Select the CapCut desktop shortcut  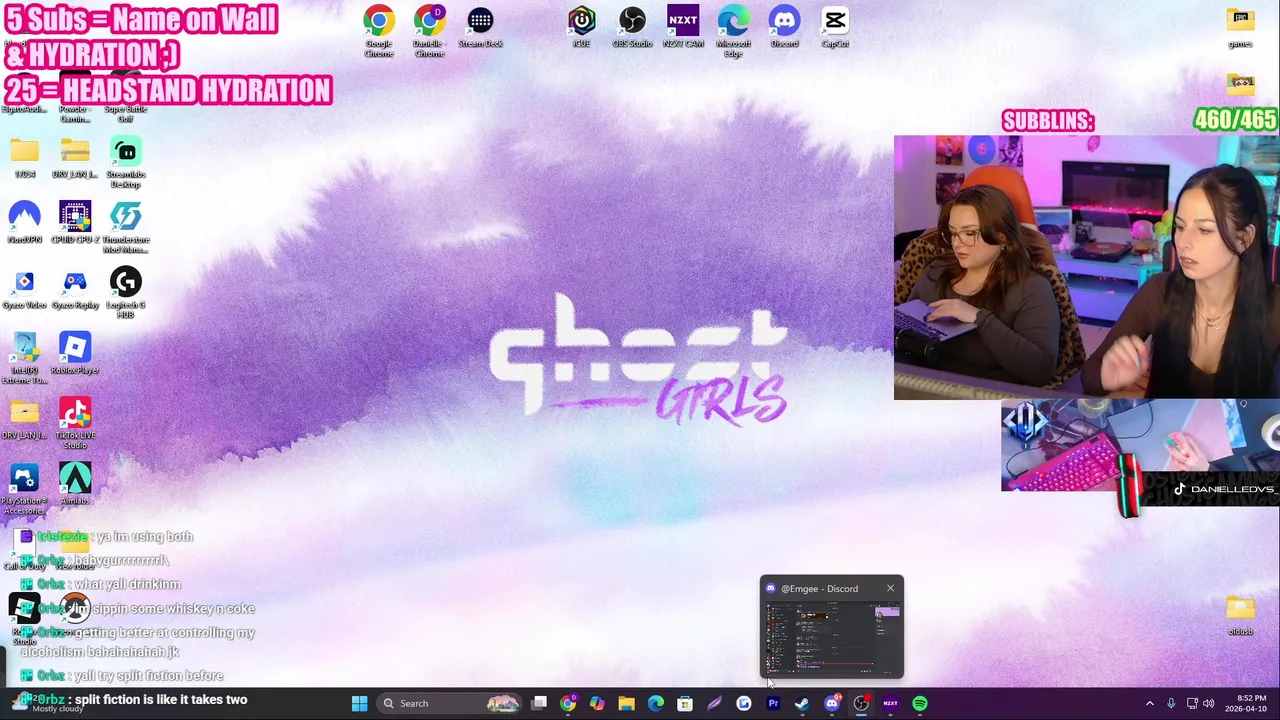point(835,27)
